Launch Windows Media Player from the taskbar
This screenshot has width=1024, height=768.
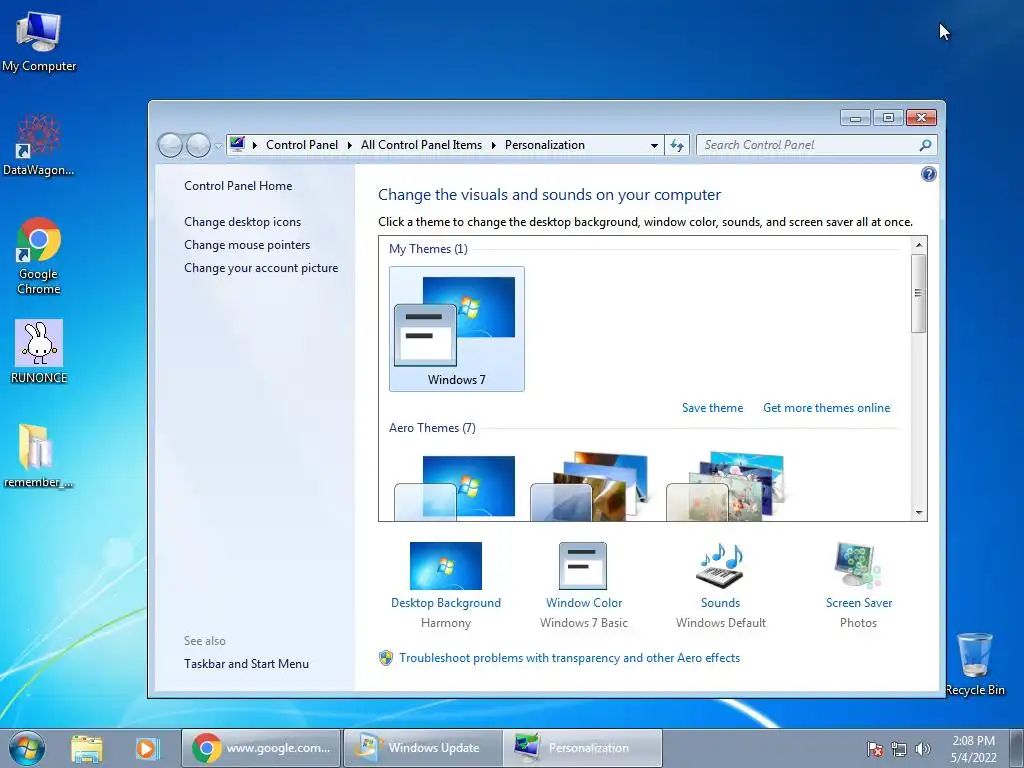click(x=147, y=748)
